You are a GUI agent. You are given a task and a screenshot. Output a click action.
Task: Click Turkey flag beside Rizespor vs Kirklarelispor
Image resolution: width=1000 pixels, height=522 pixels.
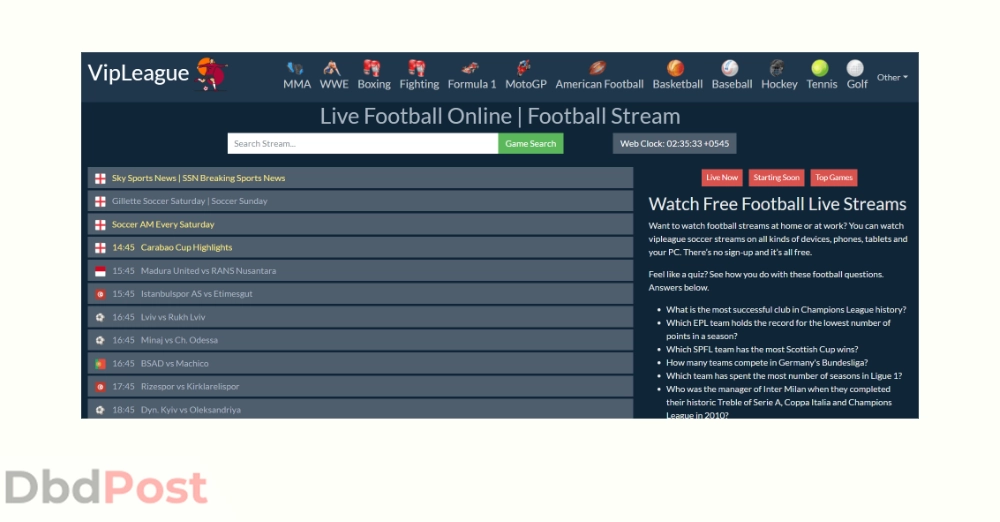100,387
